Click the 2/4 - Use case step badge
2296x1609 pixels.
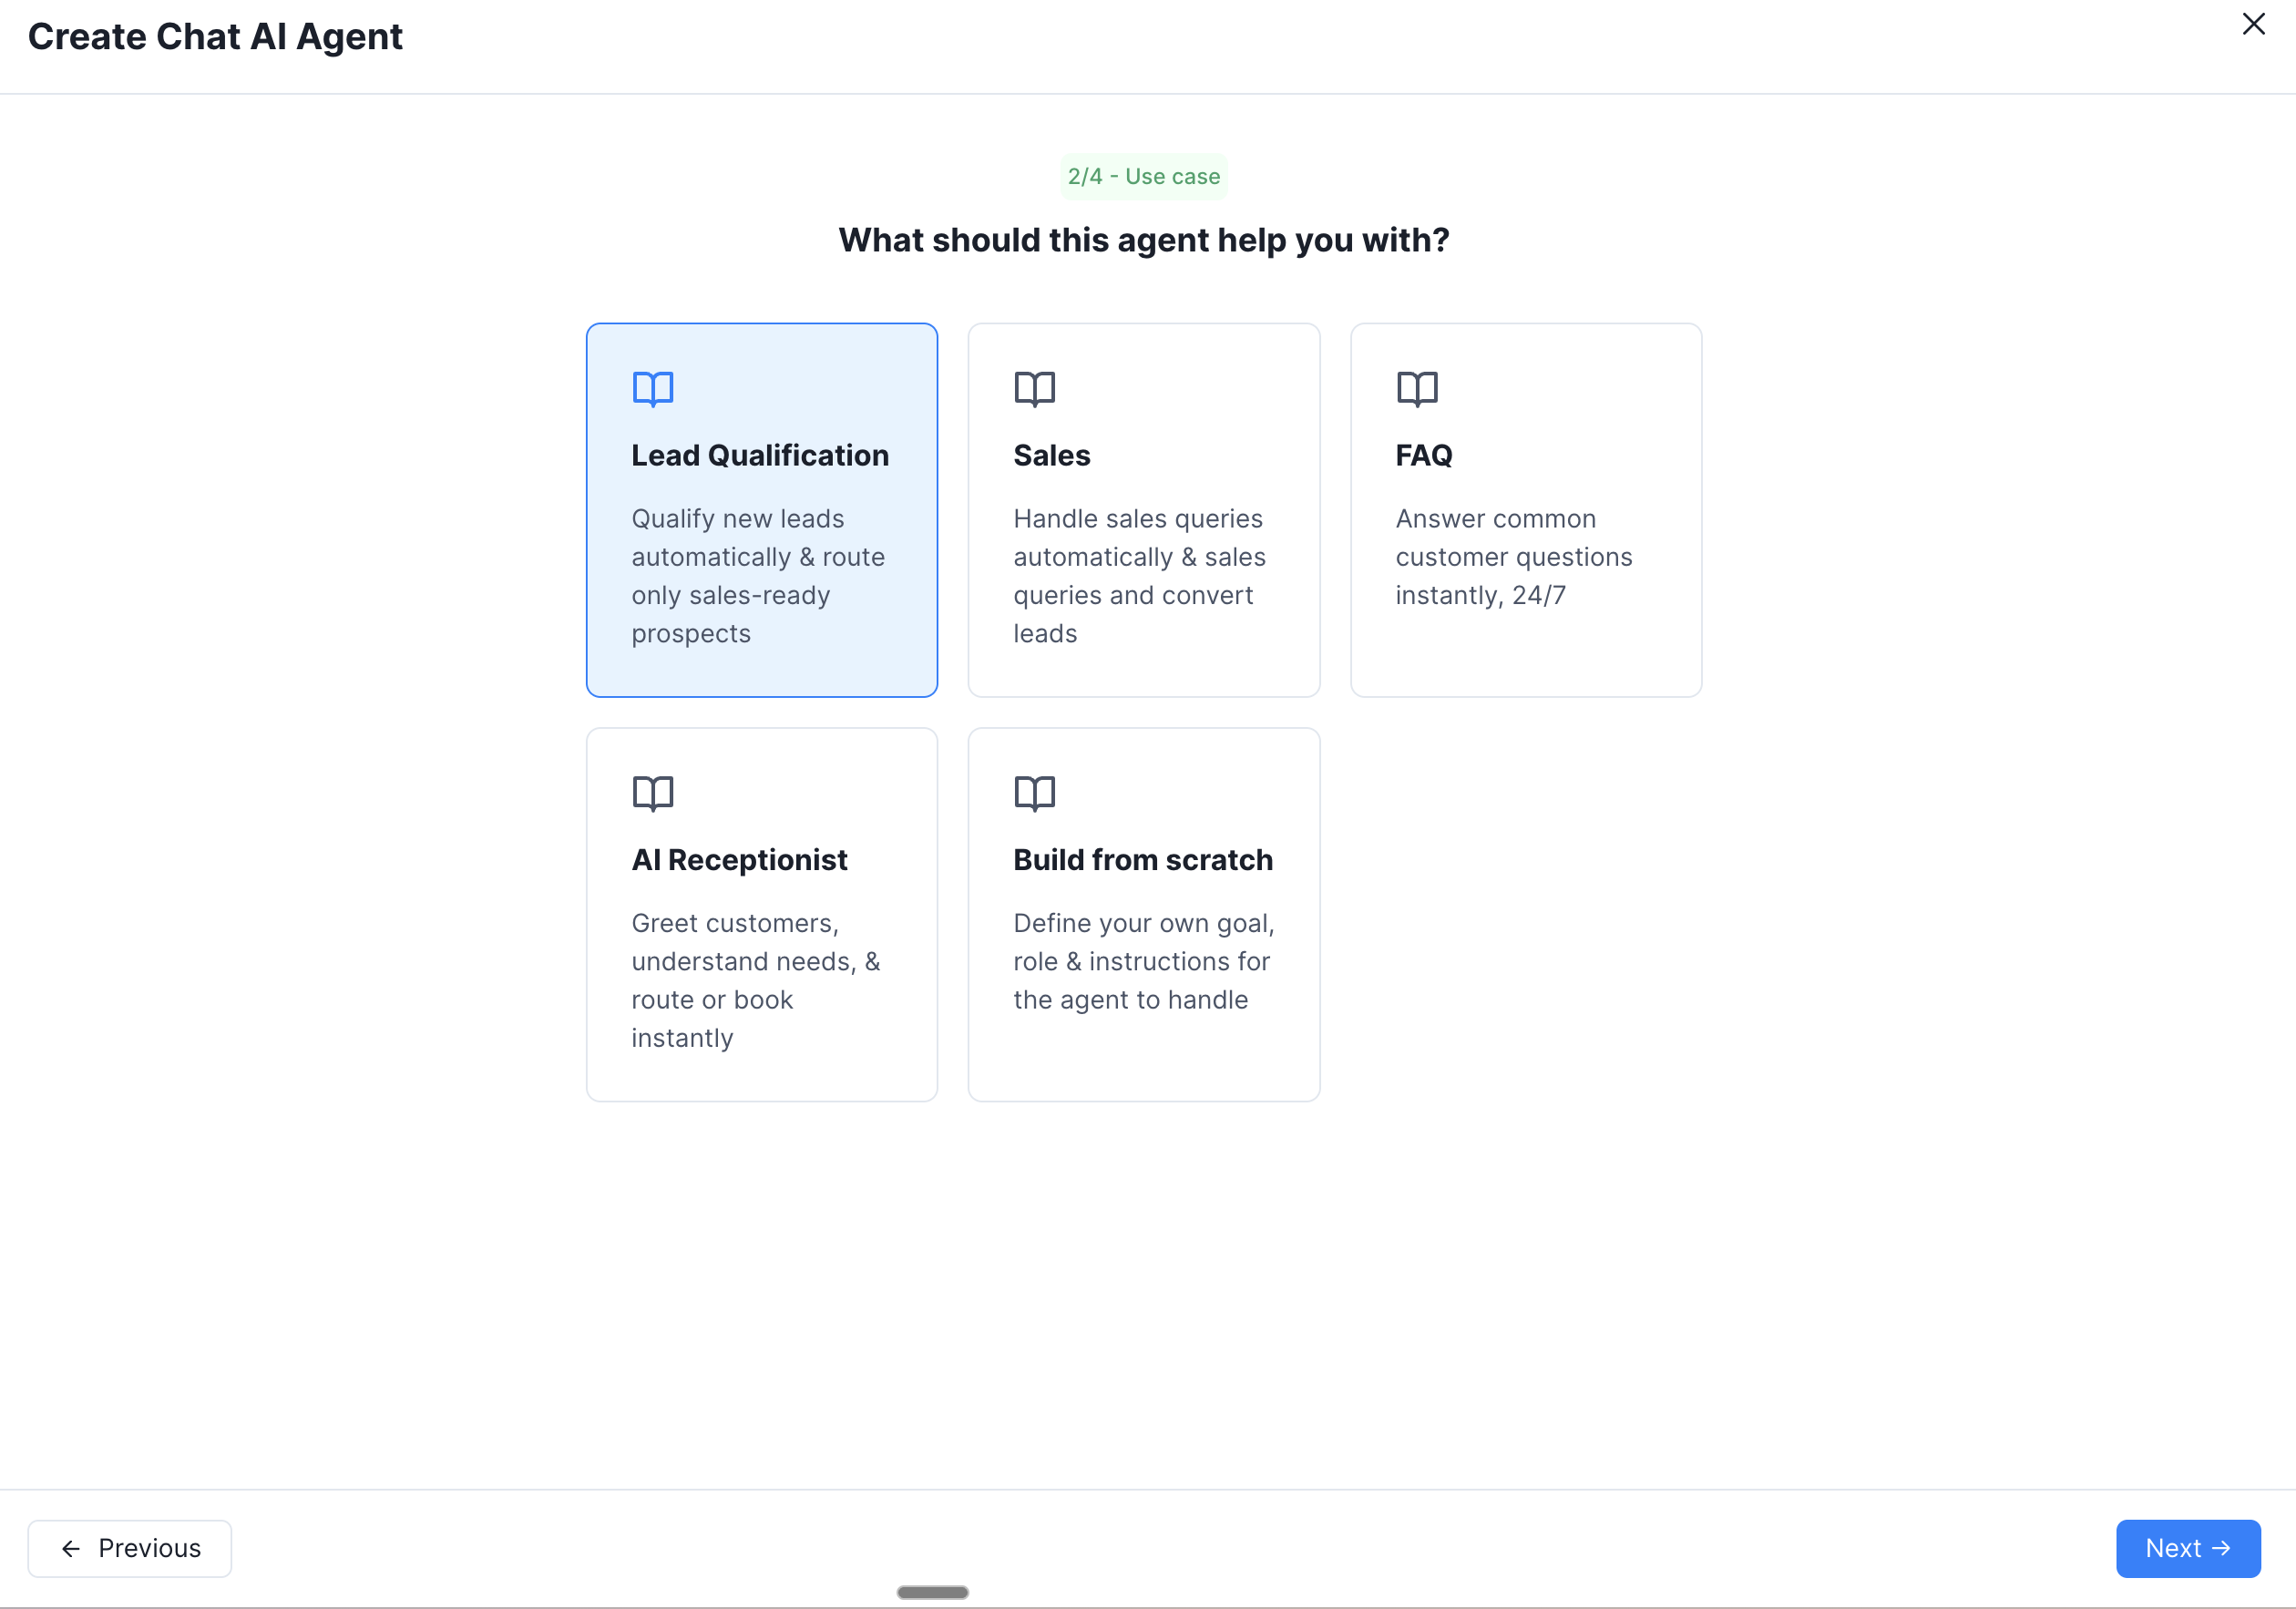(1143, 176)
